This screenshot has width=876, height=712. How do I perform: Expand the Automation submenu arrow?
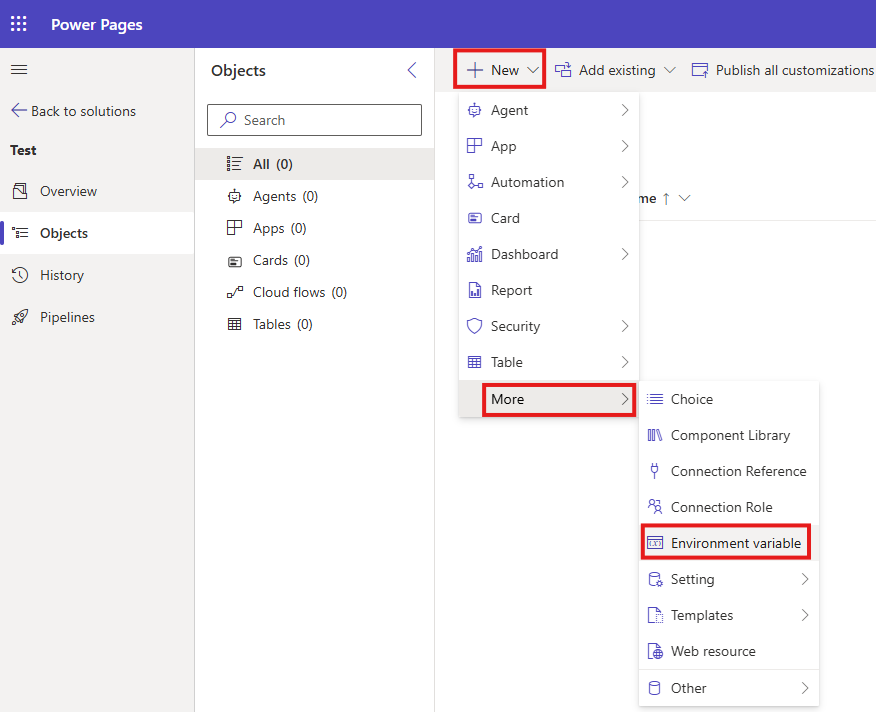625,182
